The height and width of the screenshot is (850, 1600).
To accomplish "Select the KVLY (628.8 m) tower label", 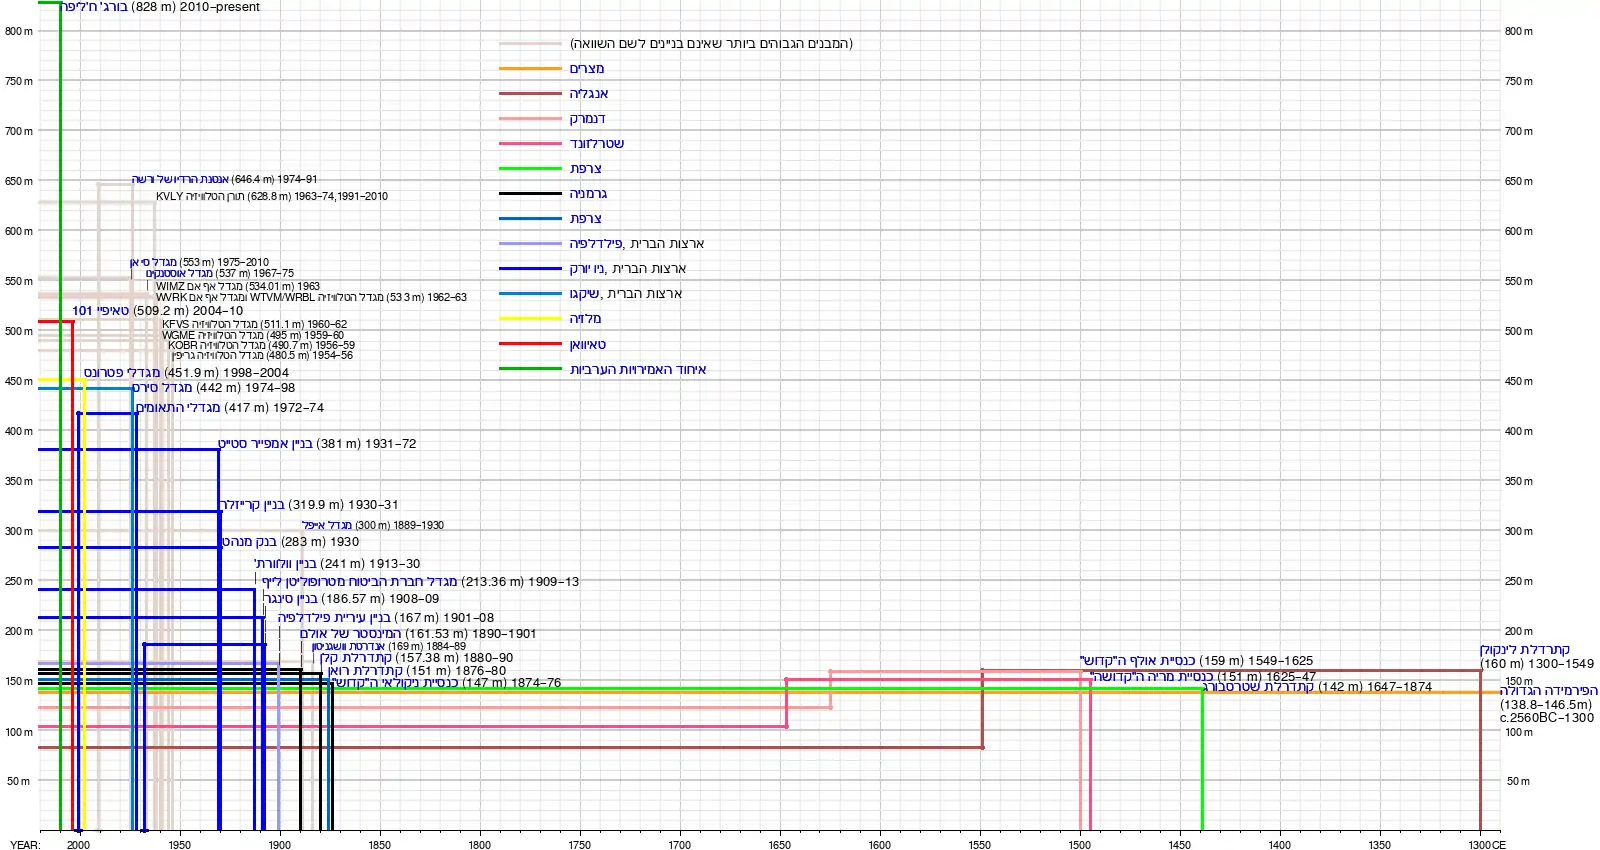I will tap(271, 196).
